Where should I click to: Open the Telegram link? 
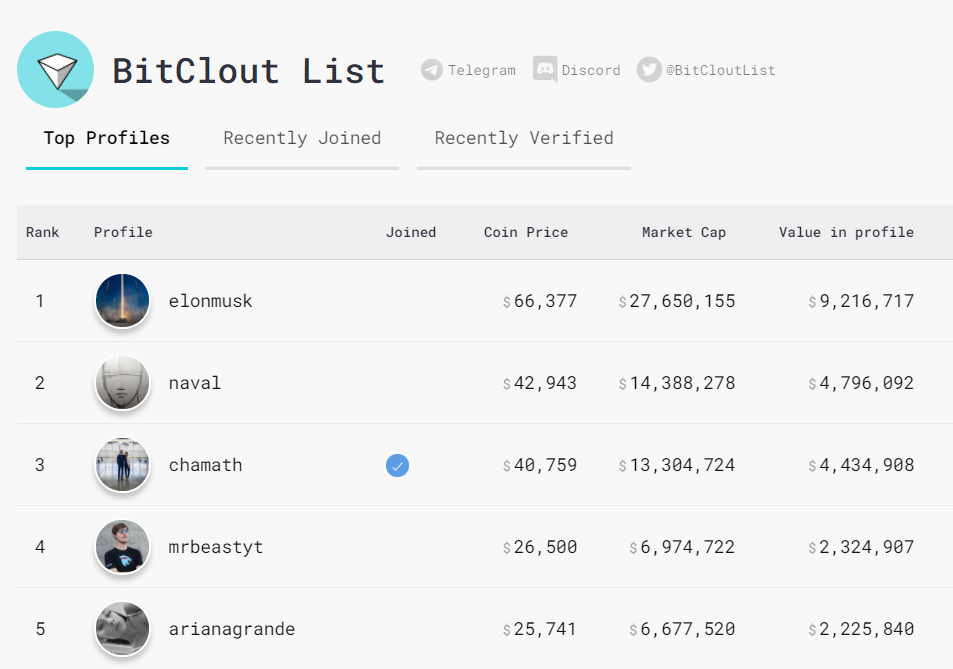click(469, 70)
